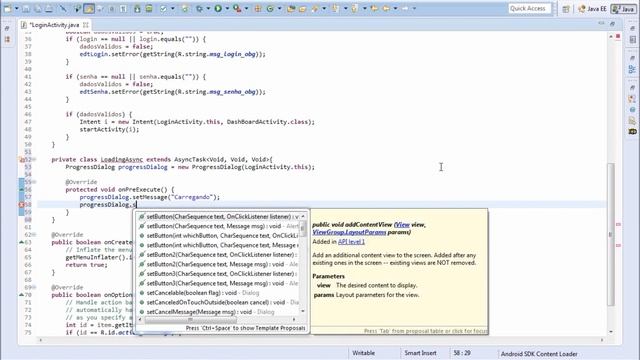Click the proposal list horizontal scrollbar
Image resolution: width=640 pixels, height=360 pixels.
pos(191,320)
